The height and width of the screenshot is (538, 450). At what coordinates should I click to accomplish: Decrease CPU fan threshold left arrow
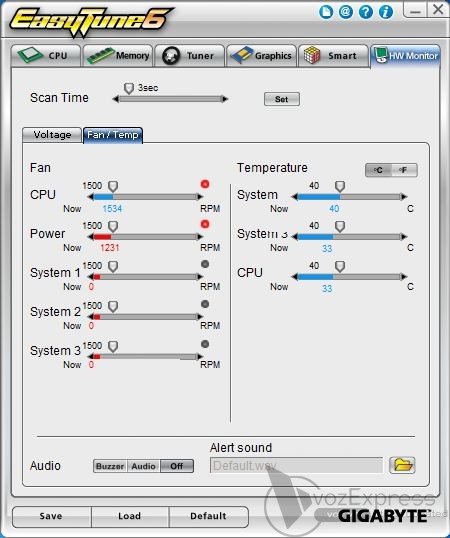[90, 197]
